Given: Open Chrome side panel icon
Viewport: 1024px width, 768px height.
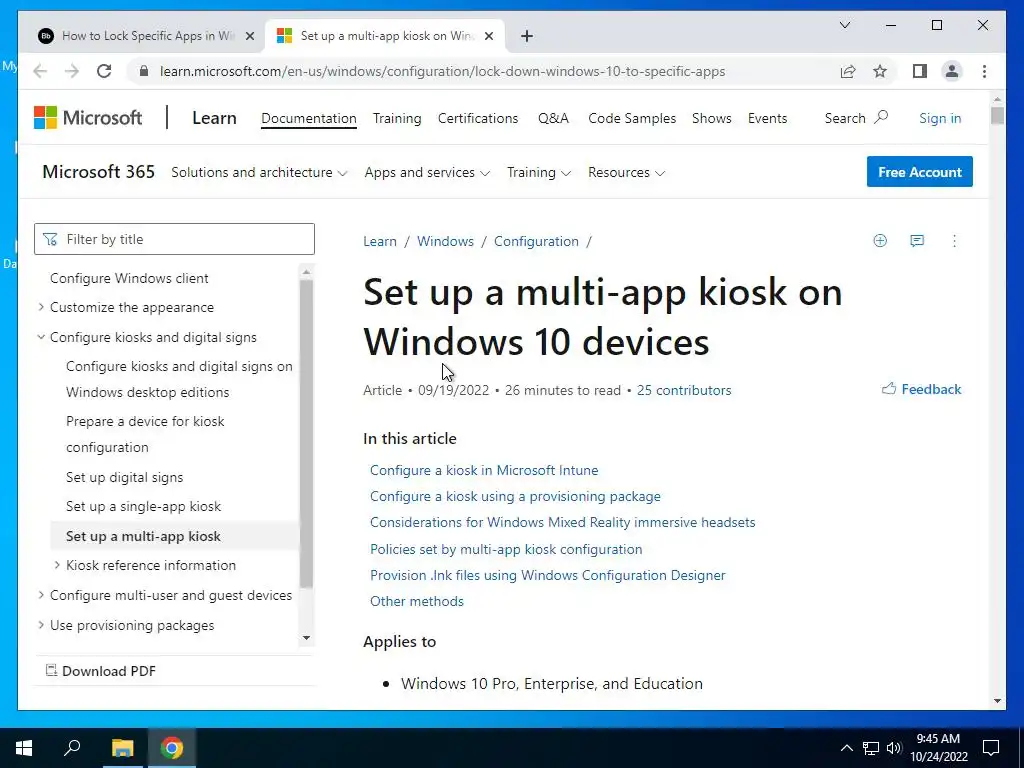Looking at the screenshot, I should tap(920, 71).
